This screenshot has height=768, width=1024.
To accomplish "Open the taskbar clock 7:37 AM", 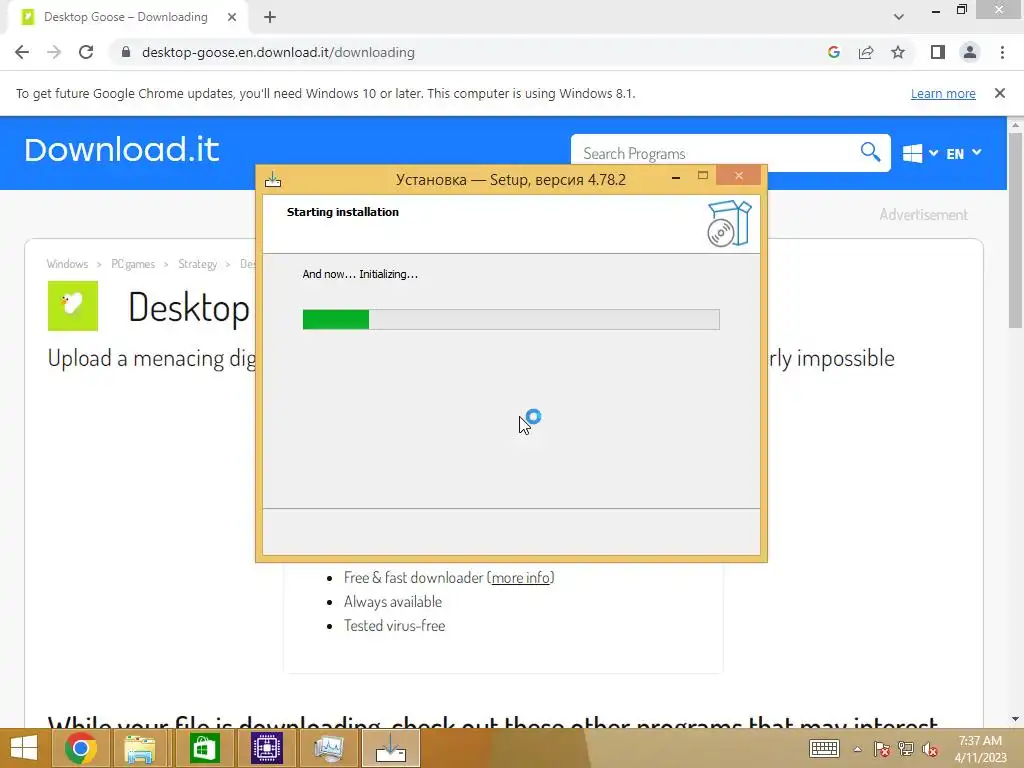I will [x=980, y=748].
